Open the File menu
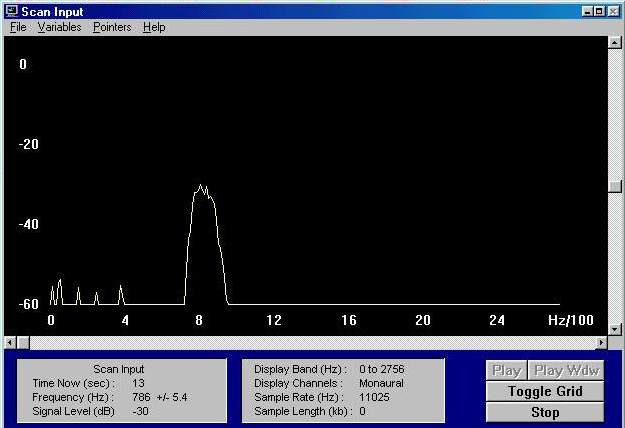Viewport: 625px width, 428px height. click(x=18, y=27)
